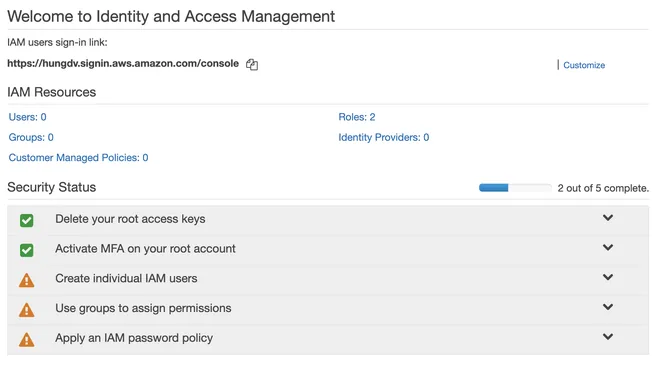The width and height of the screenshot is (660, 365).
Task: Click warning triangle beside Create individual IAM users
Action: (x=27, y=280)
